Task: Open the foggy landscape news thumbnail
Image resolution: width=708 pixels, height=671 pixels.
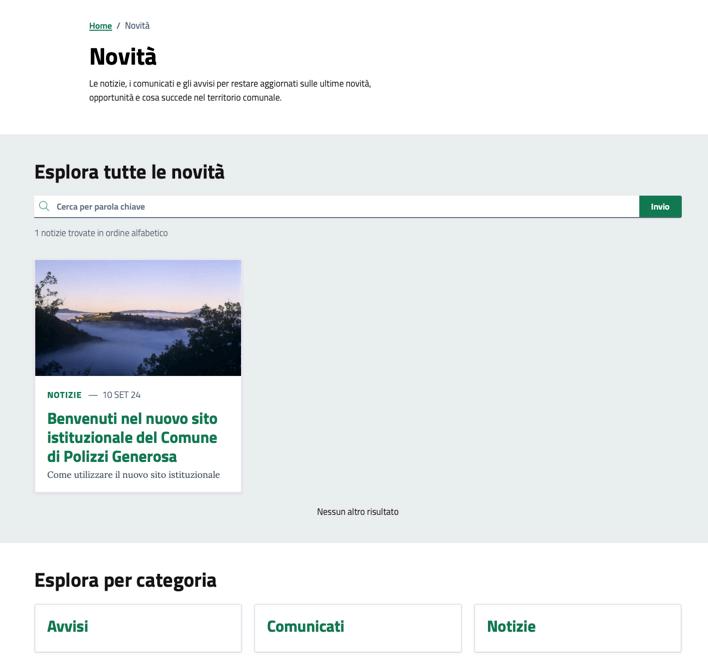Action: (138, 317)
